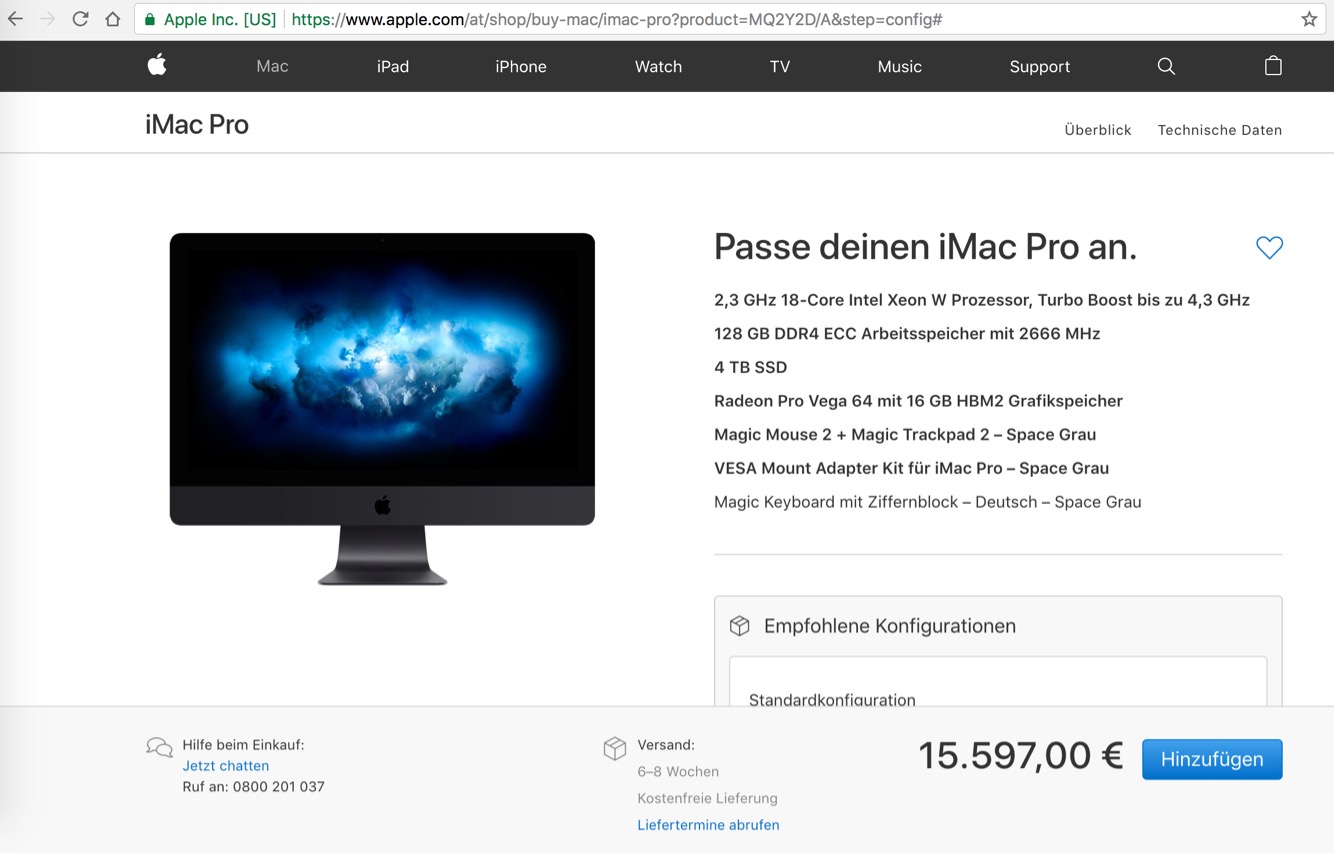The image size is (1334, 854).
Task: Click 'Magic Keyboard mit Ziffernblock' line
Action: coord(927,502)
